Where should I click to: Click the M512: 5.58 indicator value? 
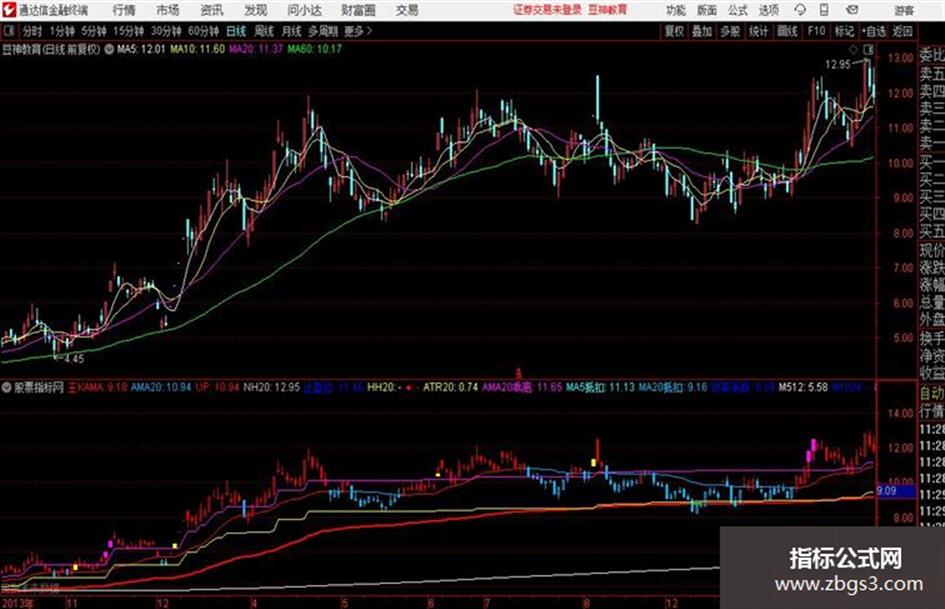coord(803,387)
